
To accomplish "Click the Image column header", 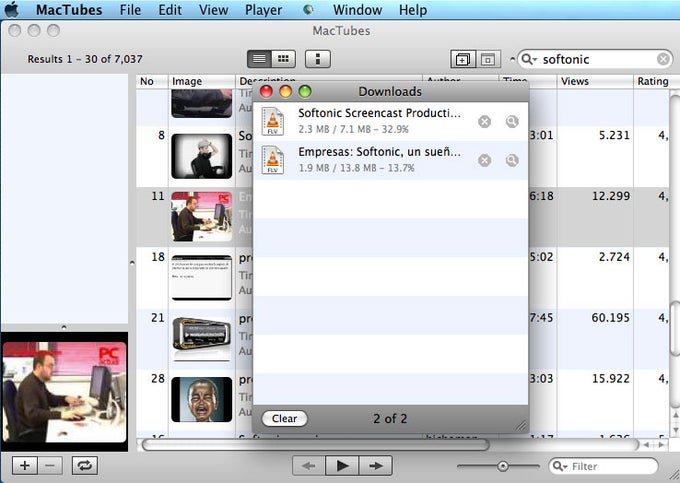I will pos(202,81).
